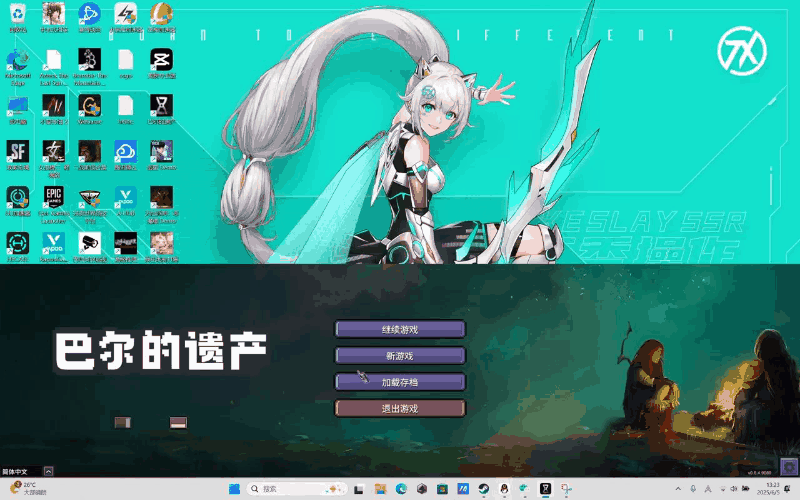
Task: Select the 简体中文 language field
Action: click(22, 471)
